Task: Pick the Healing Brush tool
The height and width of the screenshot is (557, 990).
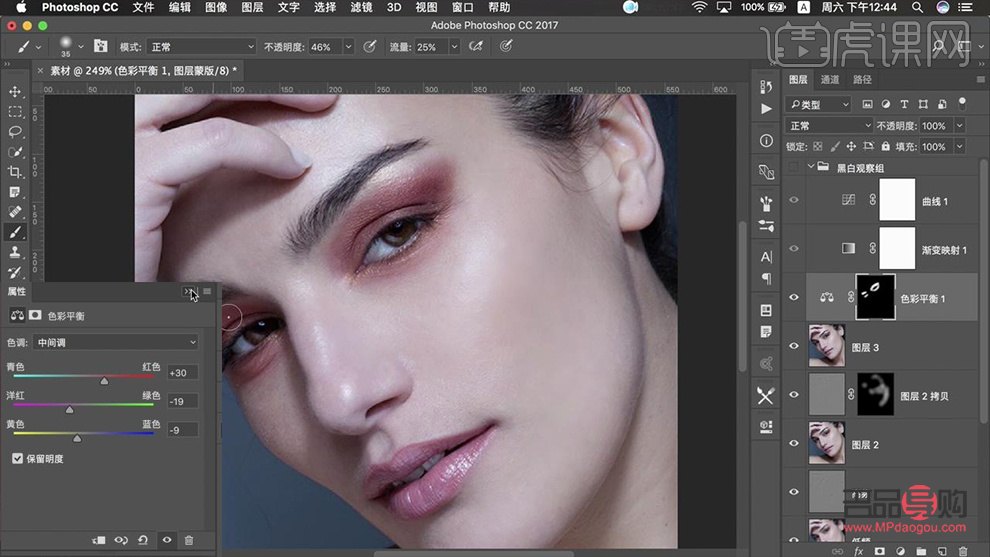Action: pos(15,212)
